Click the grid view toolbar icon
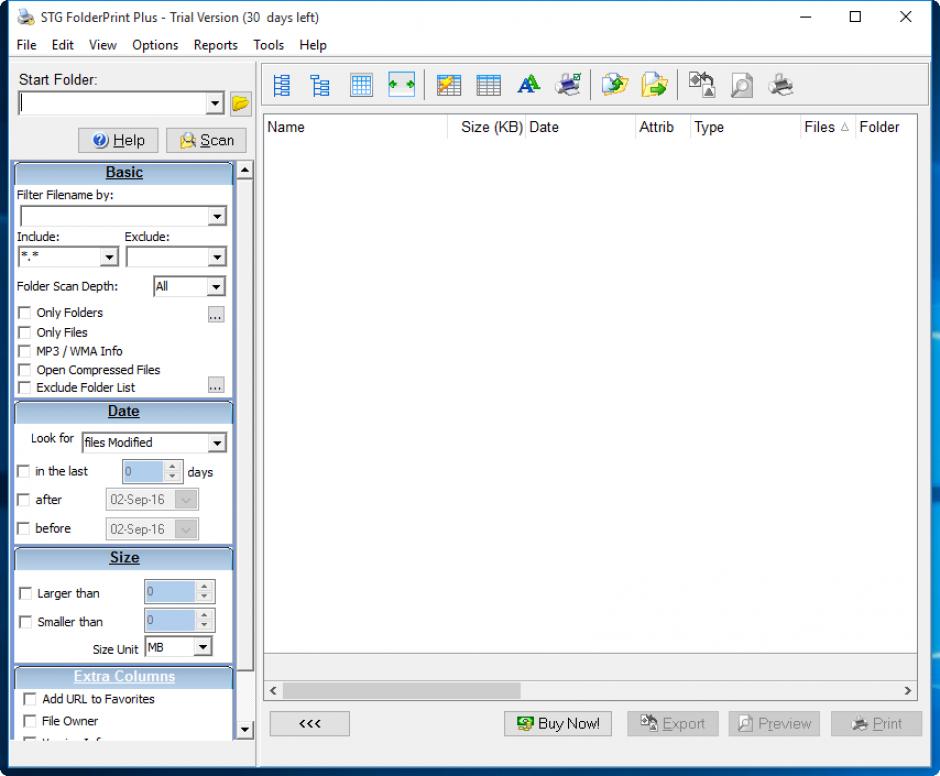This screenshot has width=940, height=776. [x=361, y=85]
